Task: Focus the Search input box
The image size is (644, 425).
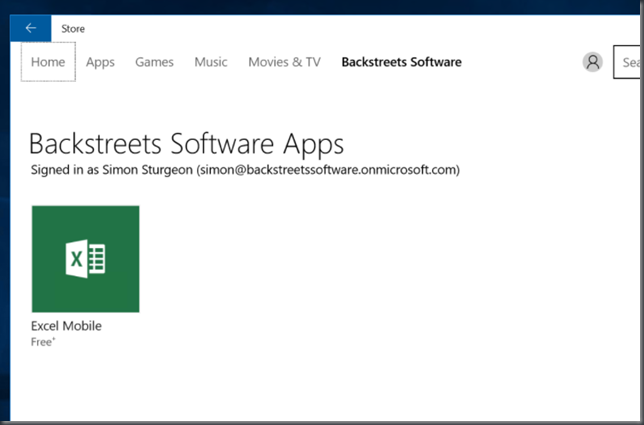Action: [x=627, y=62]
